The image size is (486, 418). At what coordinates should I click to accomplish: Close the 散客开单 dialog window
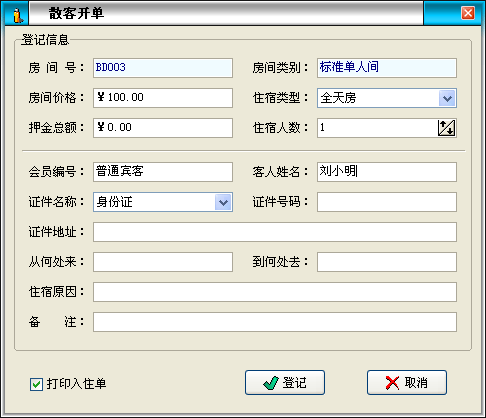point(468,13)
